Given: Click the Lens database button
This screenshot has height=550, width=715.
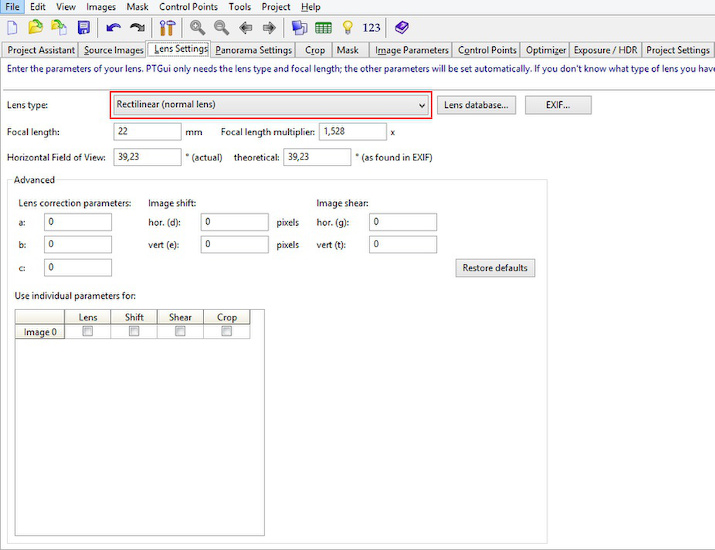Looking at the screenshot, I should point(476,104).
